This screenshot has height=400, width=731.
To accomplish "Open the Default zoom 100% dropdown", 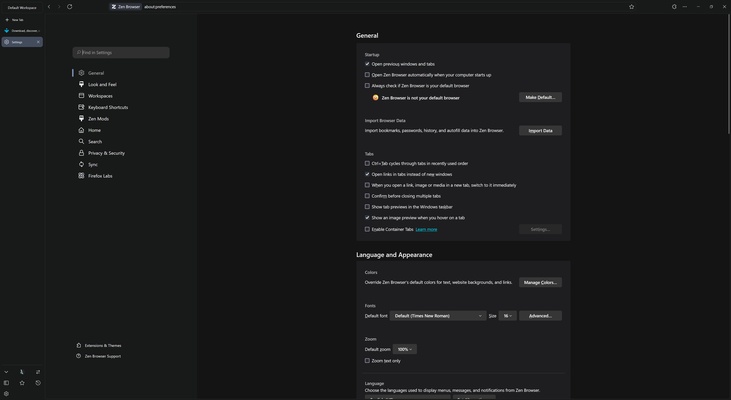I will coord(405,349).
